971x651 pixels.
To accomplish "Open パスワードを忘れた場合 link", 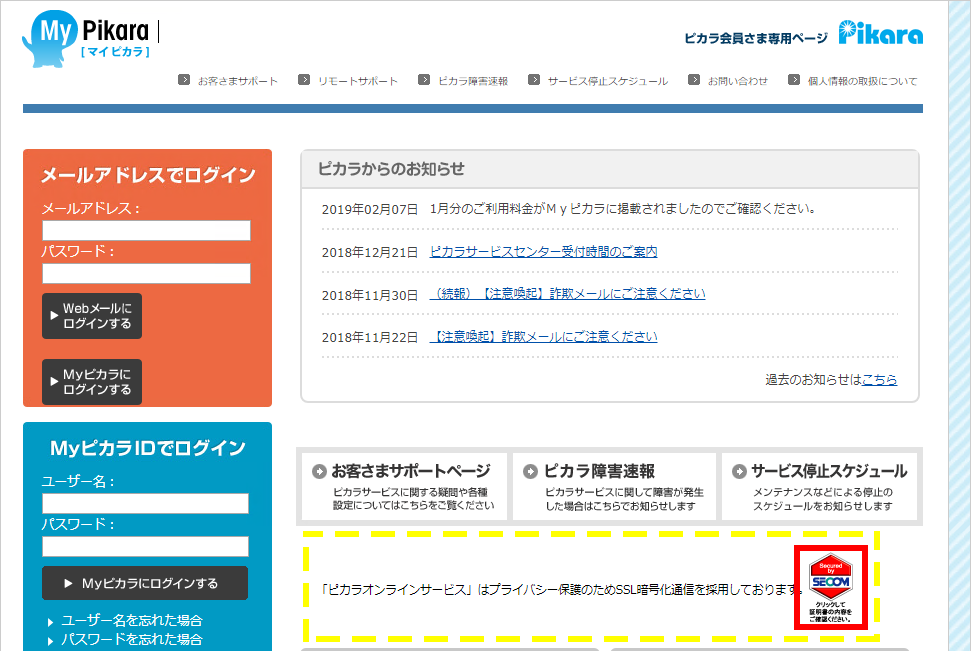I will (132, 640).
